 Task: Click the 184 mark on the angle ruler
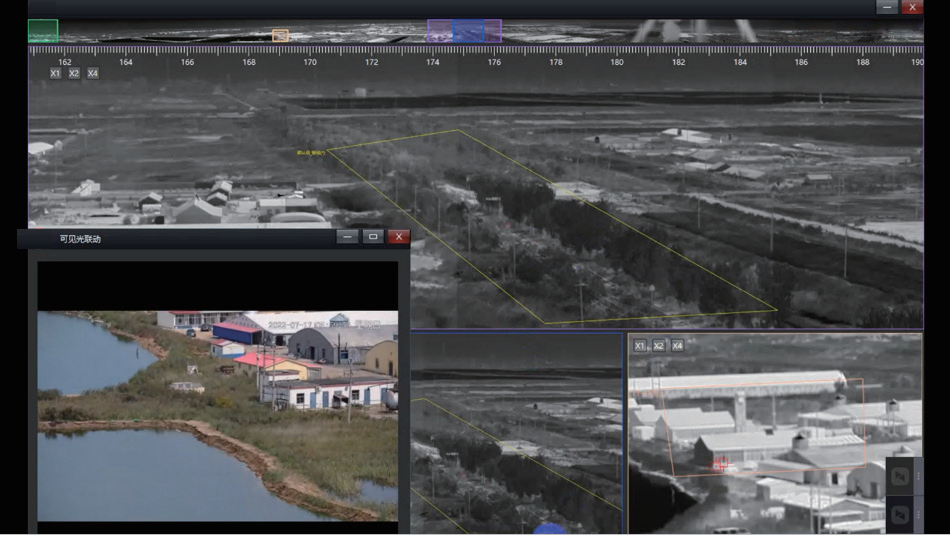[740, 62]
